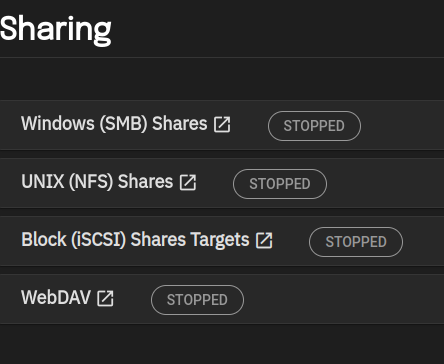Viewport: 444px width, 364px height.
Task: Select the Block (iSCSI) Shares Targets title
Action: pyautogui.click(x=135, y=240)
